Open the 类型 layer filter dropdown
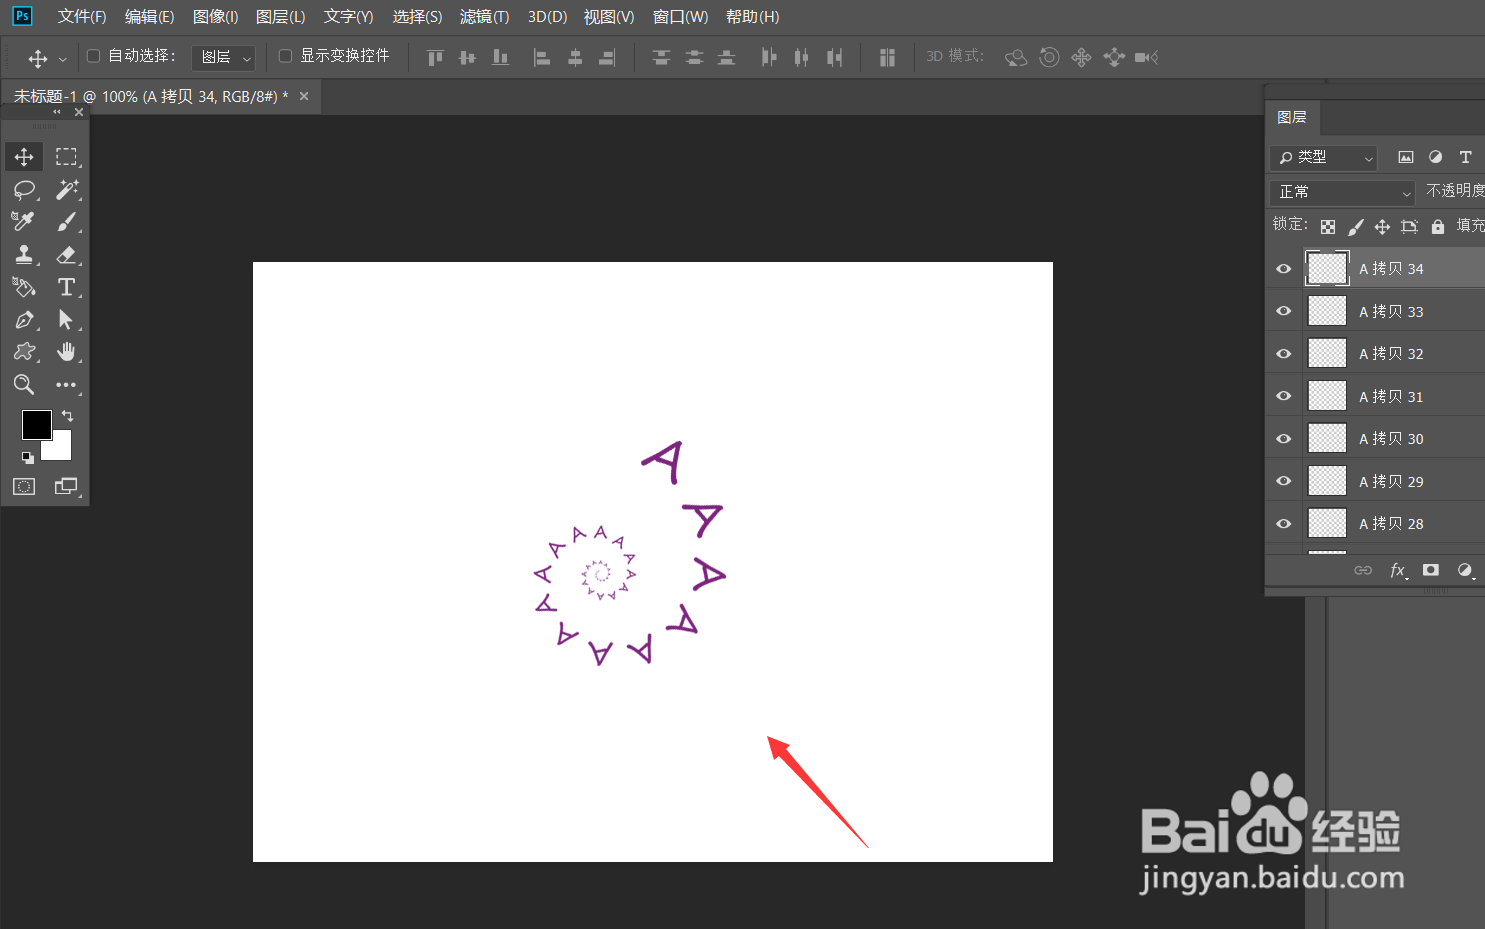Viewport: 1485px width, 929px height. click(1322, 157)
